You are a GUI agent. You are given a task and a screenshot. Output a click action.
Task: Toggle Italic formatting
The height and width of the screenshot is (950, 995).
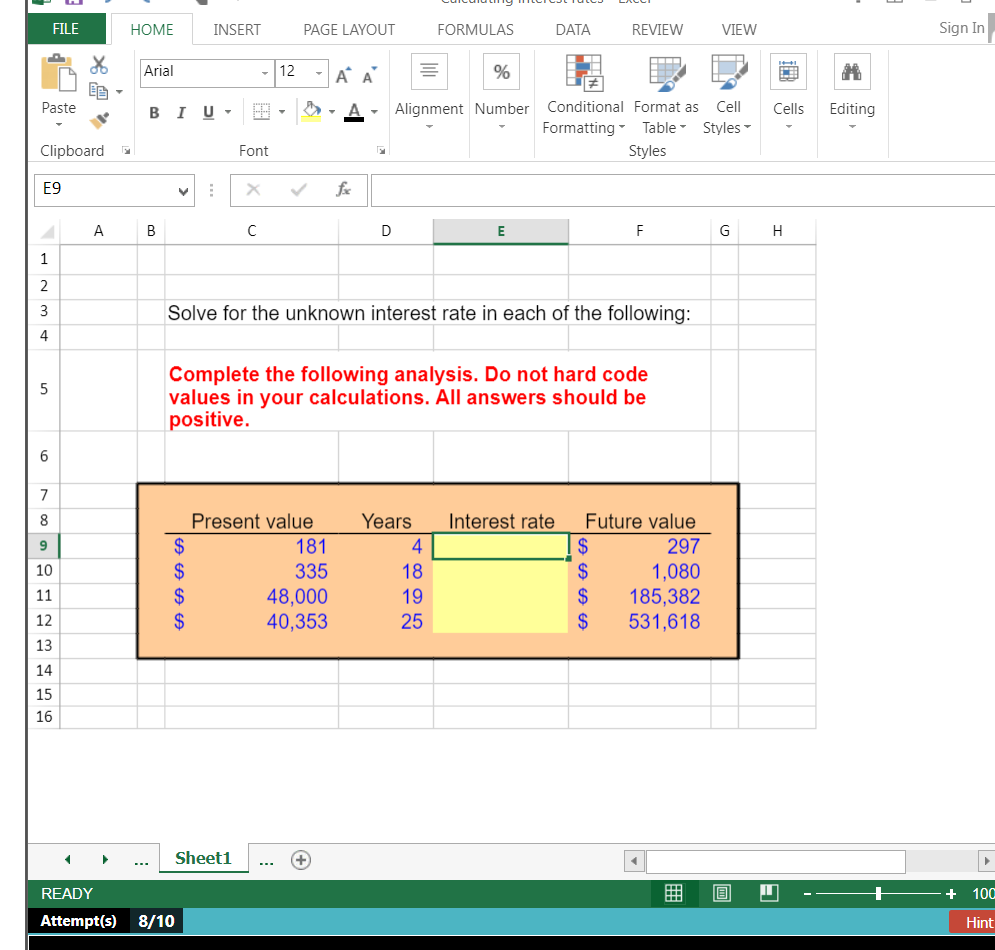[180, 113]
